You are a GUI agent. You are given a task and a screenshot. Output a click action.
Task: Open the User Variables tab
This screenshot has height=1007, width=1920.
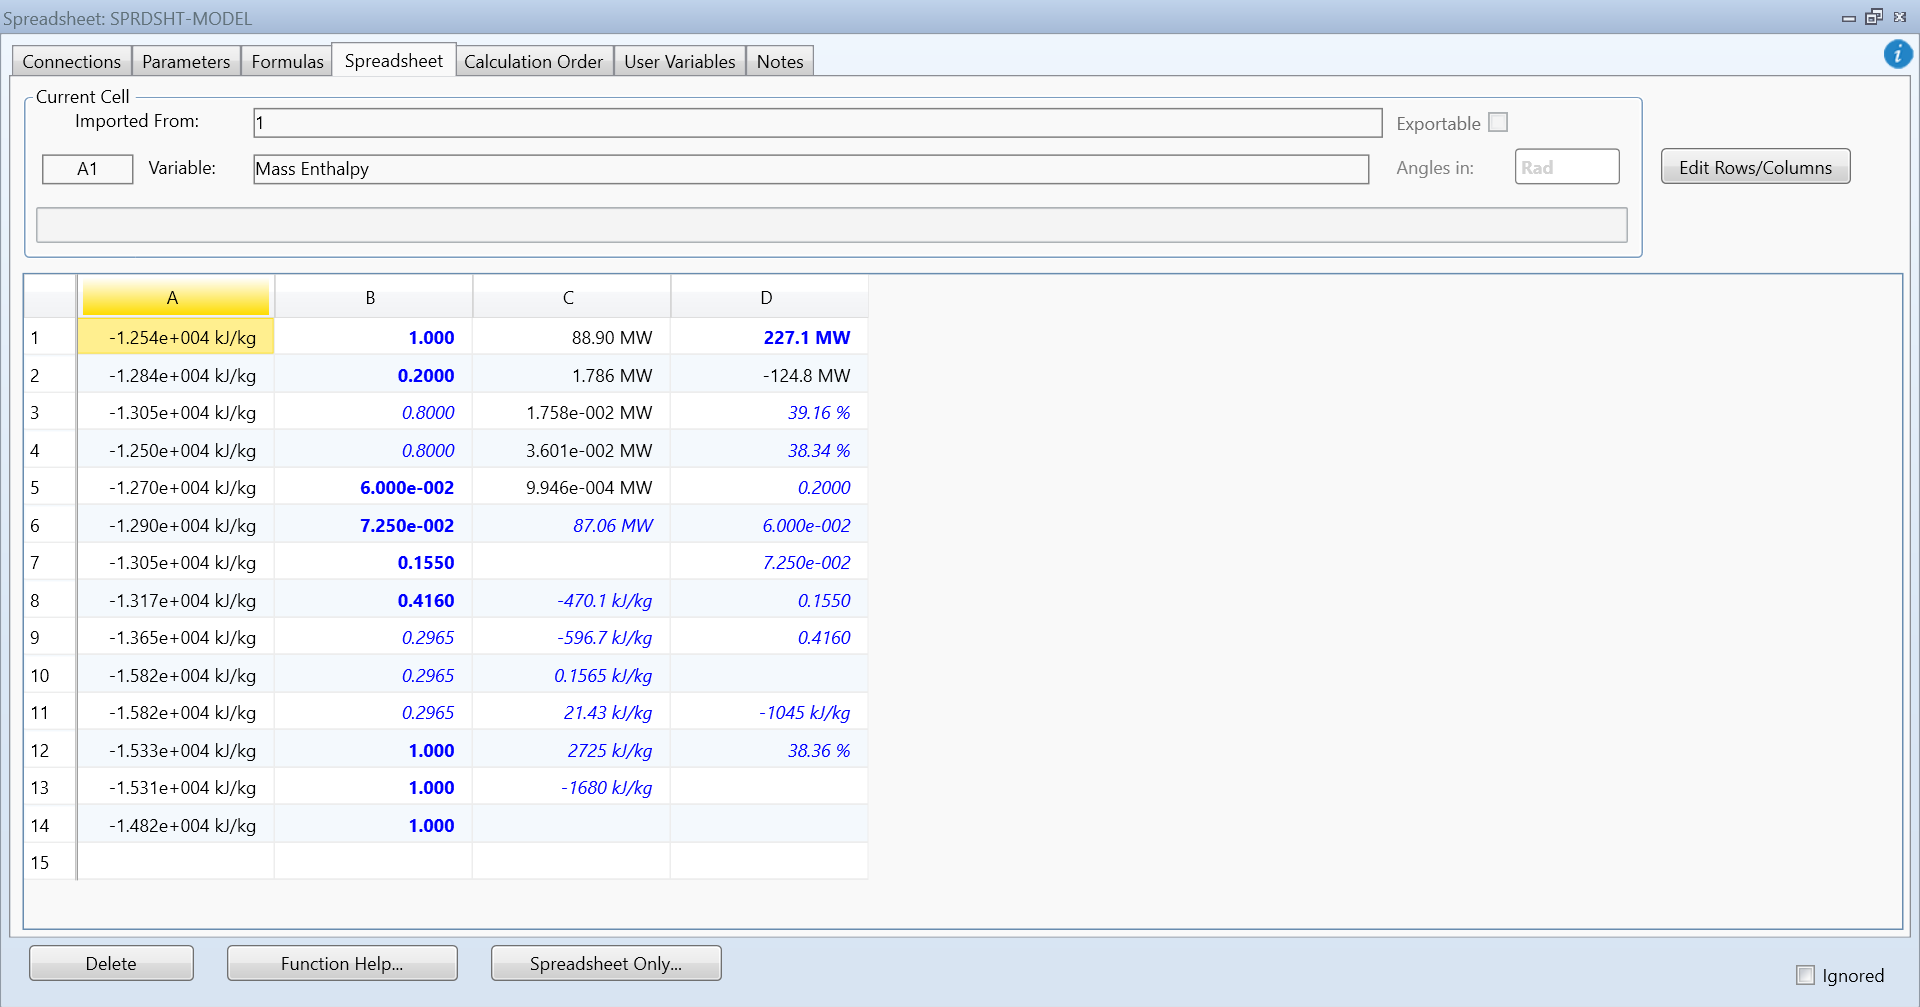[679, 61]
